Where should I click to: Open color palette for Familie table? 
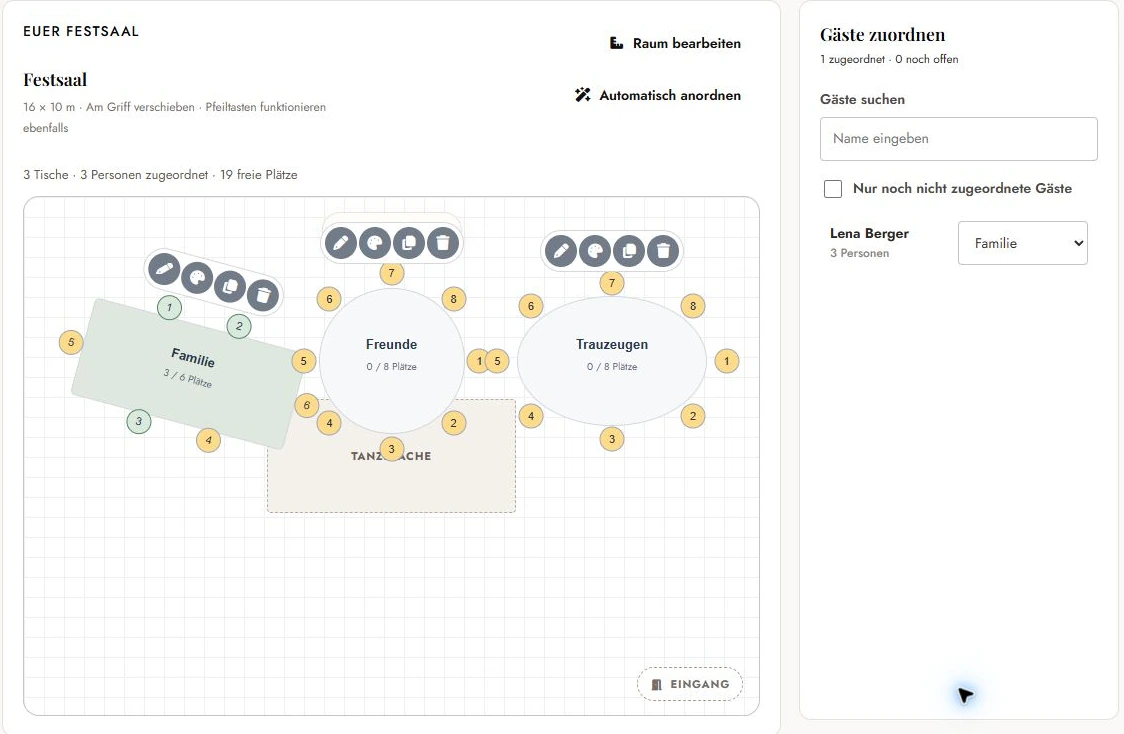[x=196, y=277]
